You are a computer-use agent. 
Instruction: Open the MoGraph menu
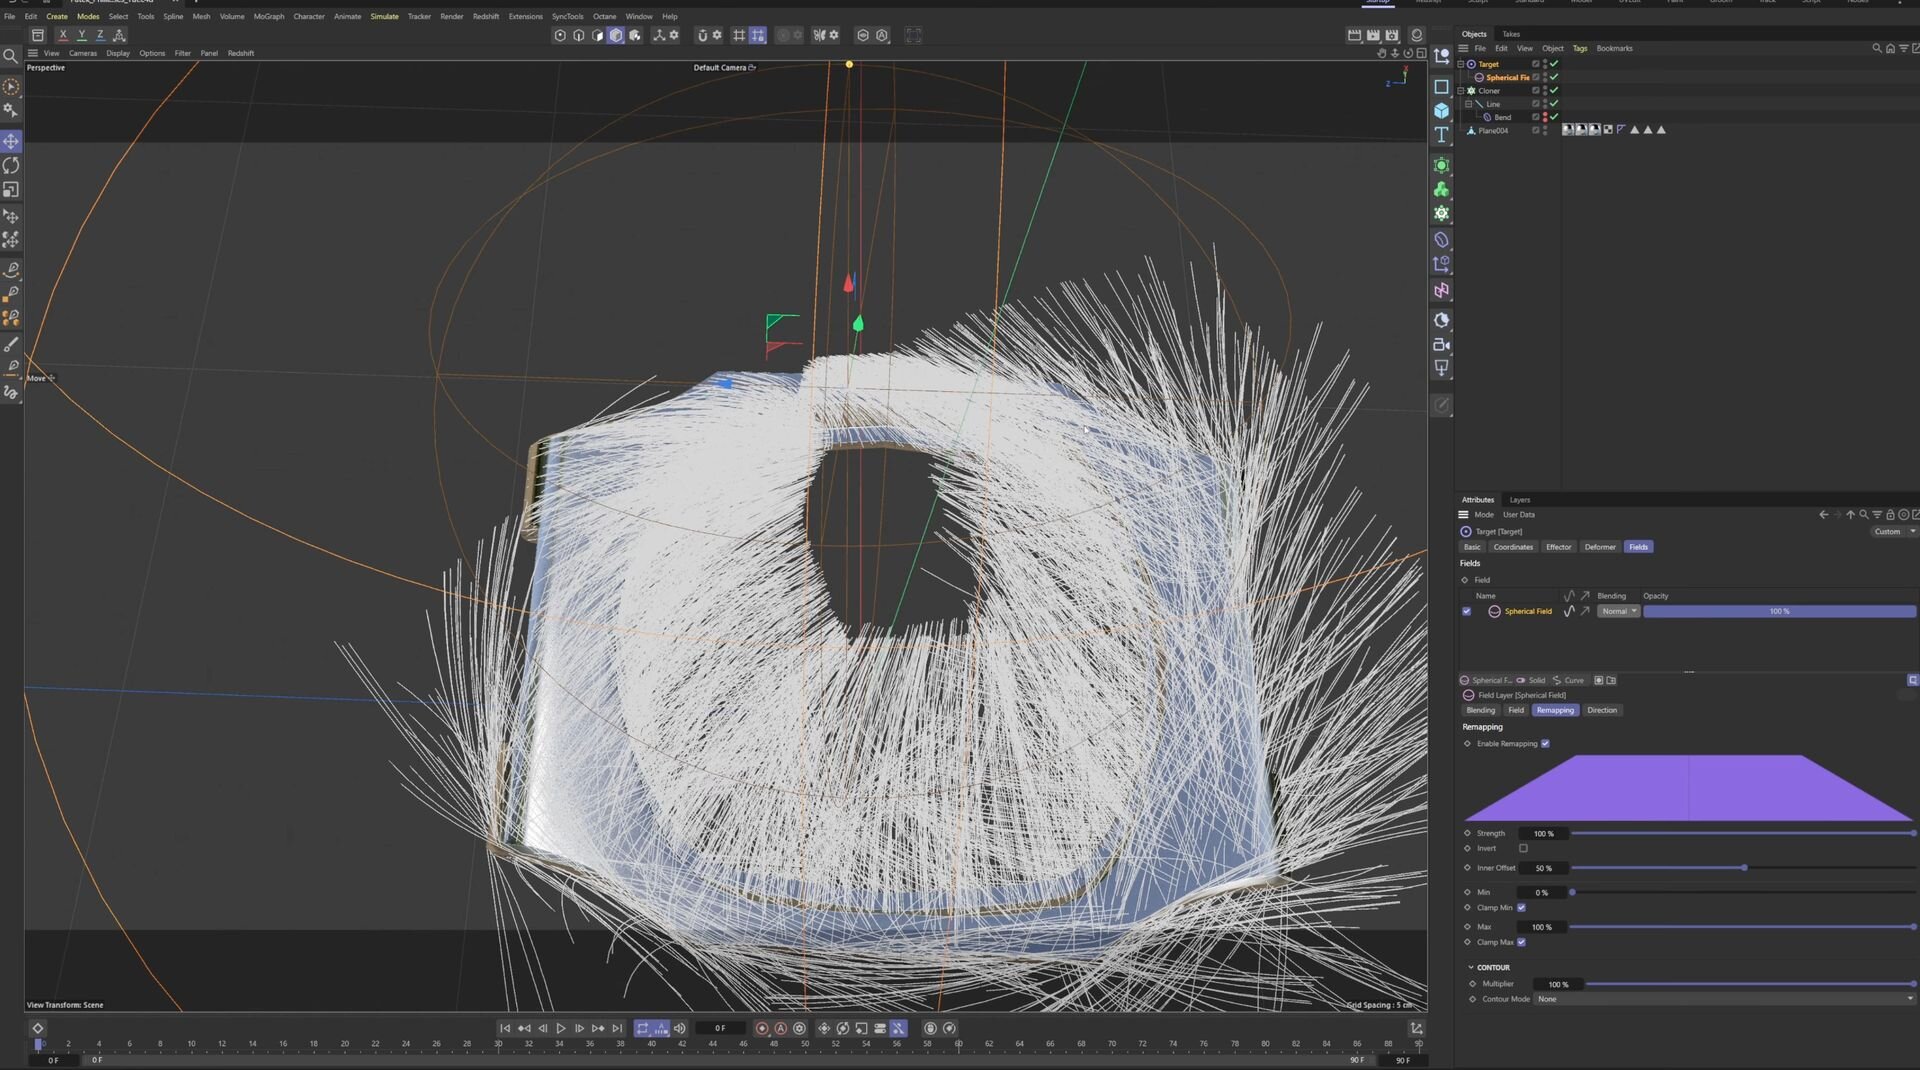pyautogui.click(x=269, y=16)
